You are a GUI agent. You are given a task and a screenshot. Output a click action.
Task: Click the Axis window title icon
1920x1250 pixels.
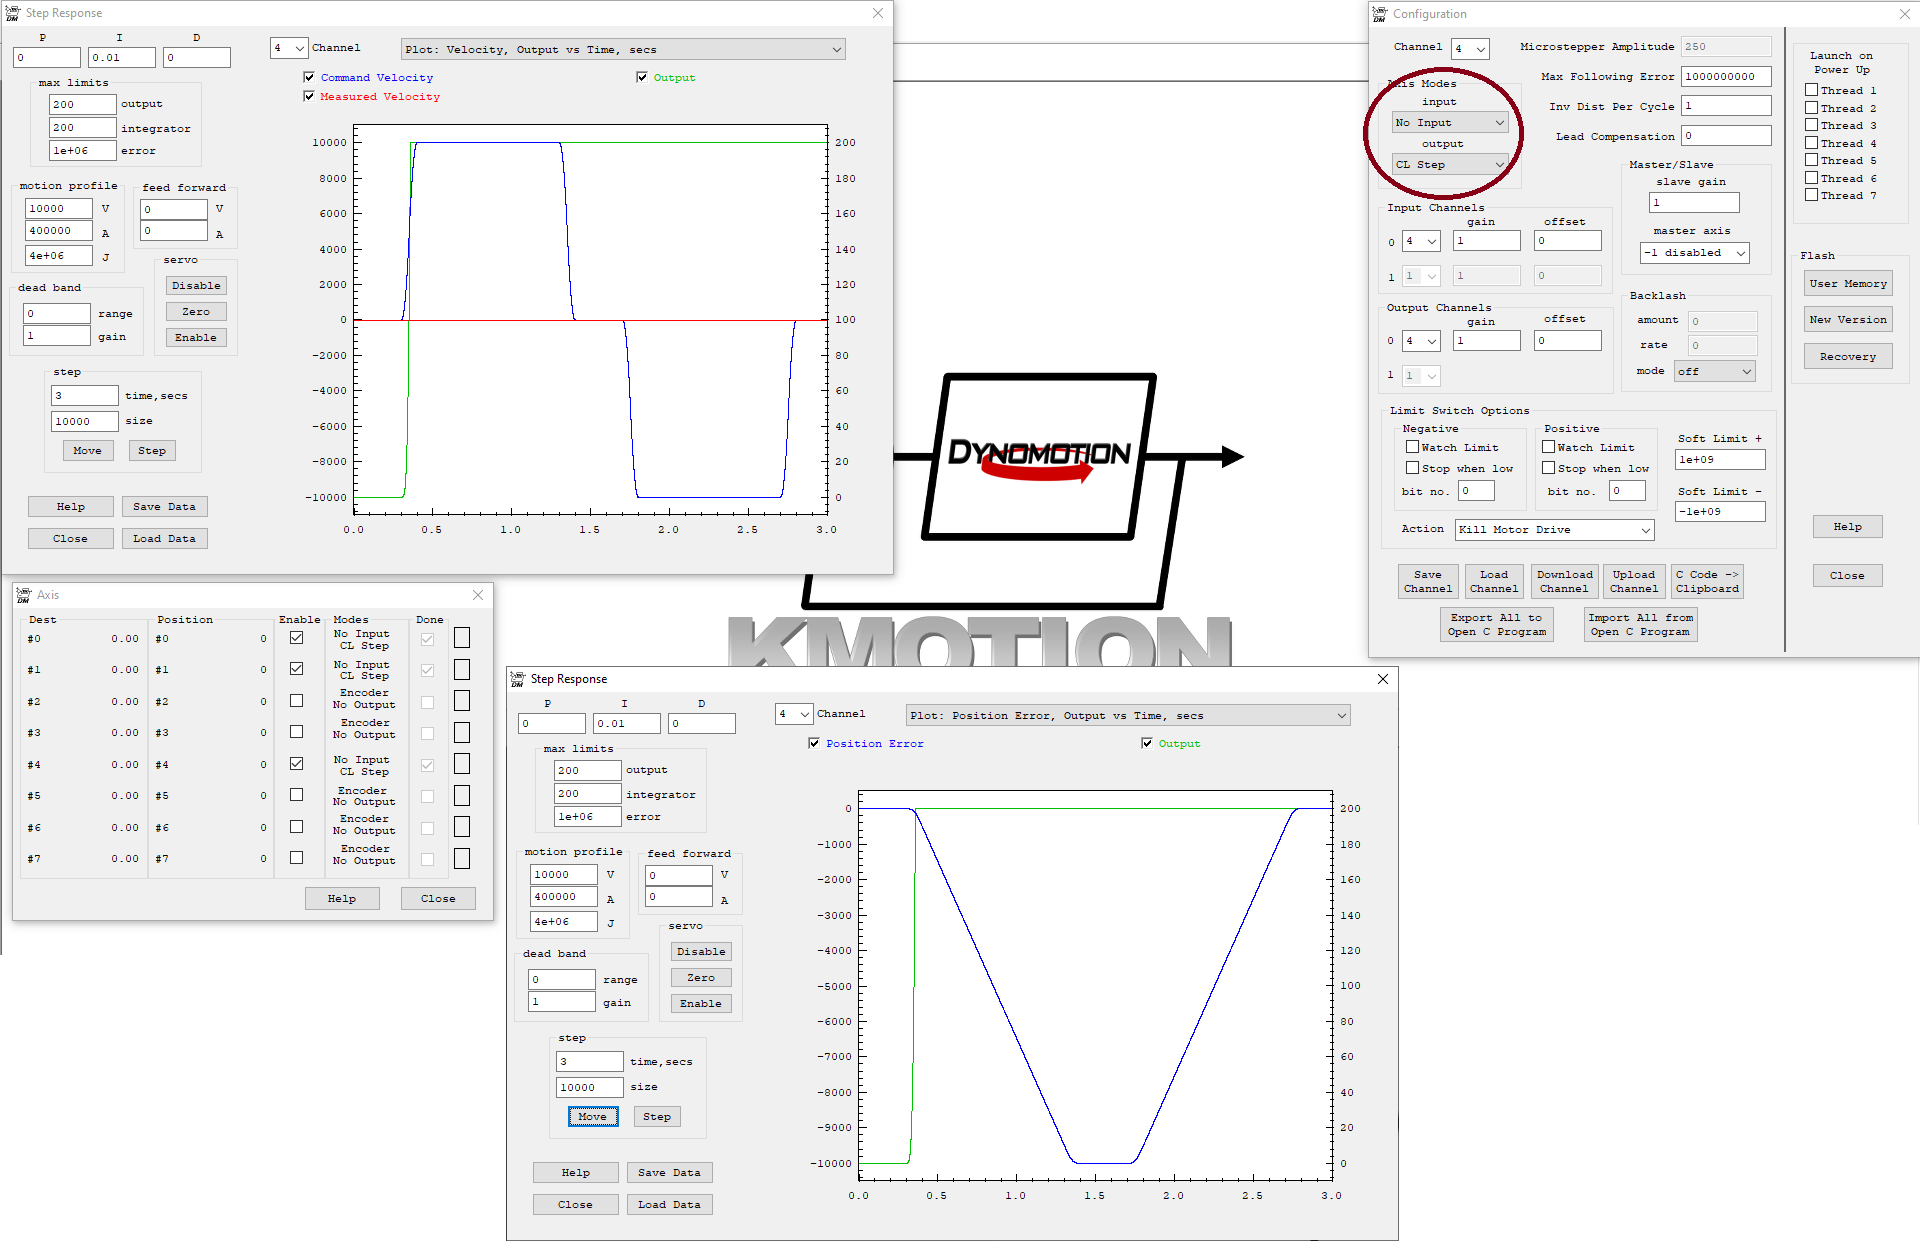24,595
